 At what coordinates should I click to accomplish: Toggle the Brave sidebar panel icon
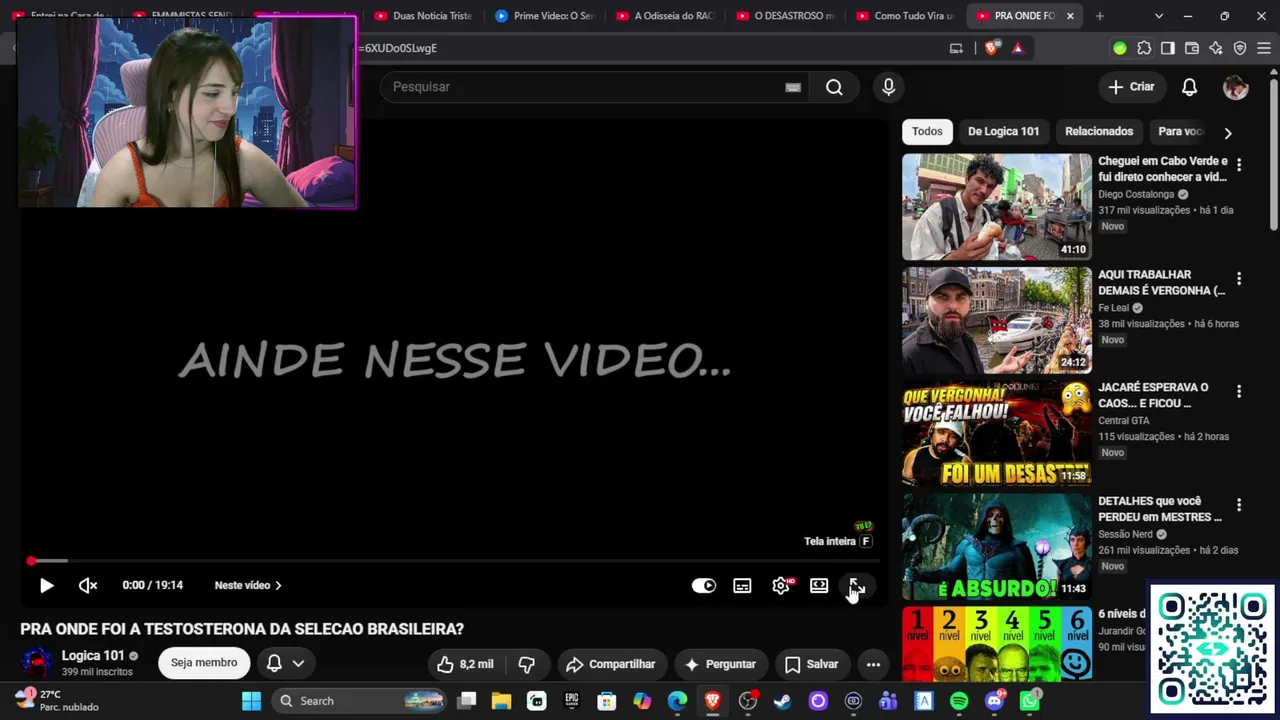(1168, 48)
